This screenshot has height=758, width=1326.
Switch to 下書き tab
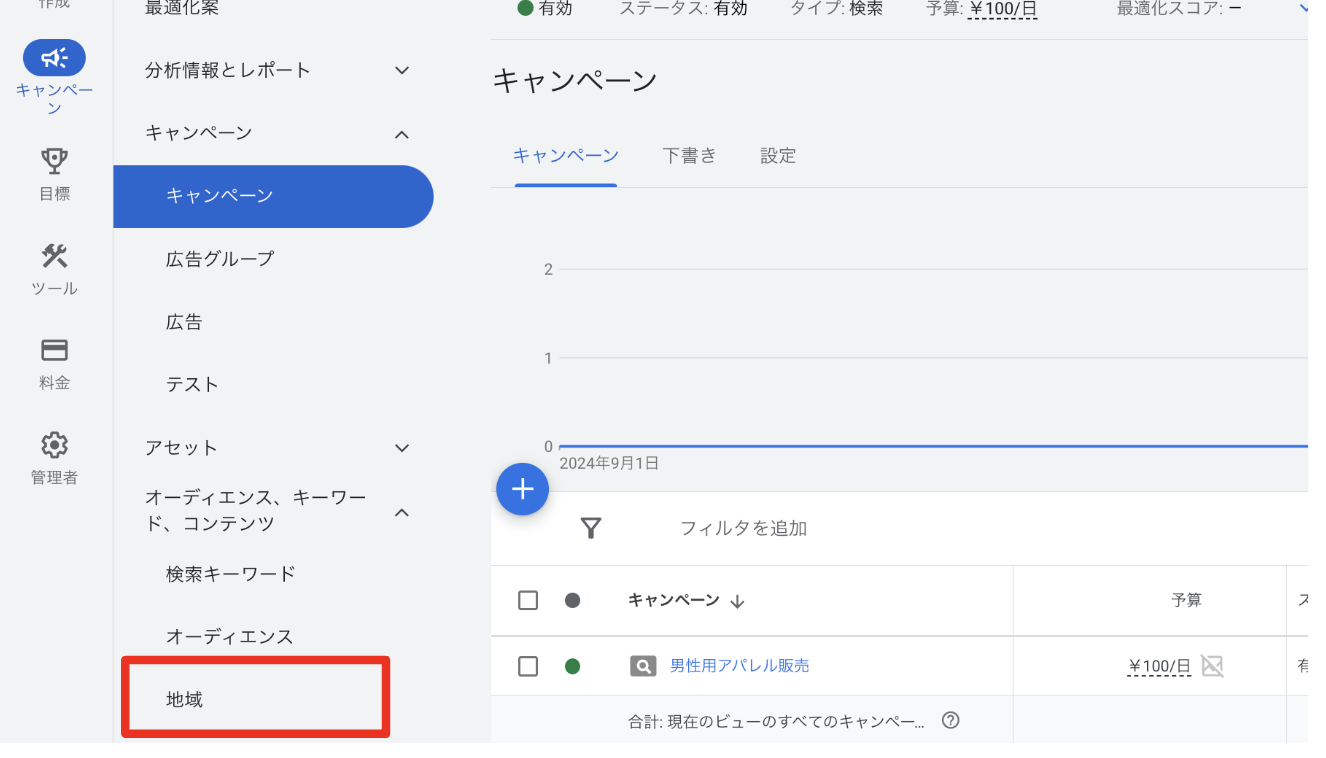689,156
